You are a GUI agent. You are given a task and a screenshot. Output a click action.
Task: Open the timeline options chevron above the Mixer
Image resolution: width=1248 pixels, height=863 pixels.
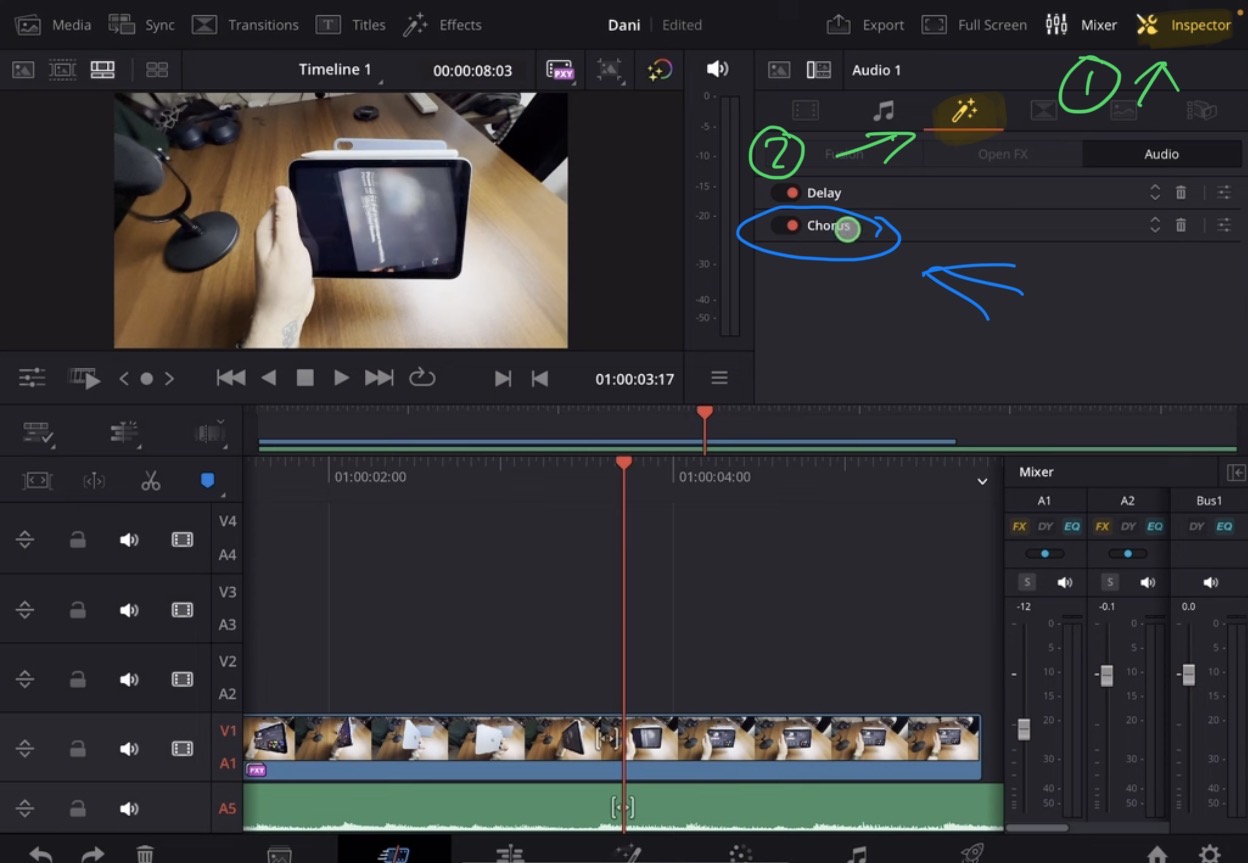pos(981,481)
